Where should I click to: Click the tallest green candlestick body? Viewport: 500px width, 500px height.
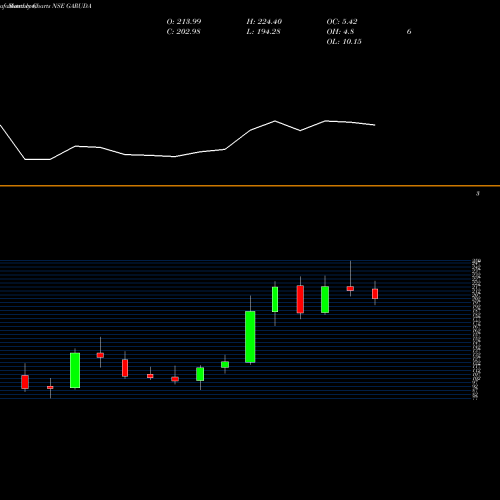[x=250, y=337]
